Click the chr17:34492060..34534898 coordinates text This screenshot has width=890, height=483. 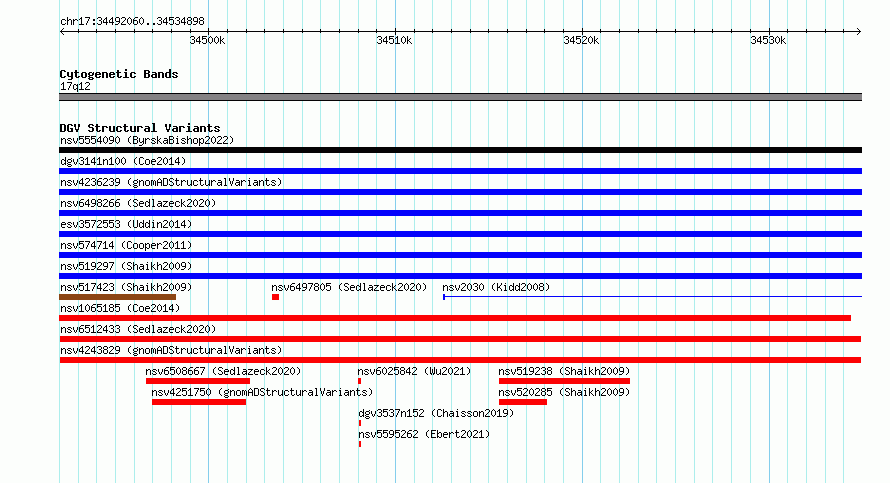click(x=132, y=21)
